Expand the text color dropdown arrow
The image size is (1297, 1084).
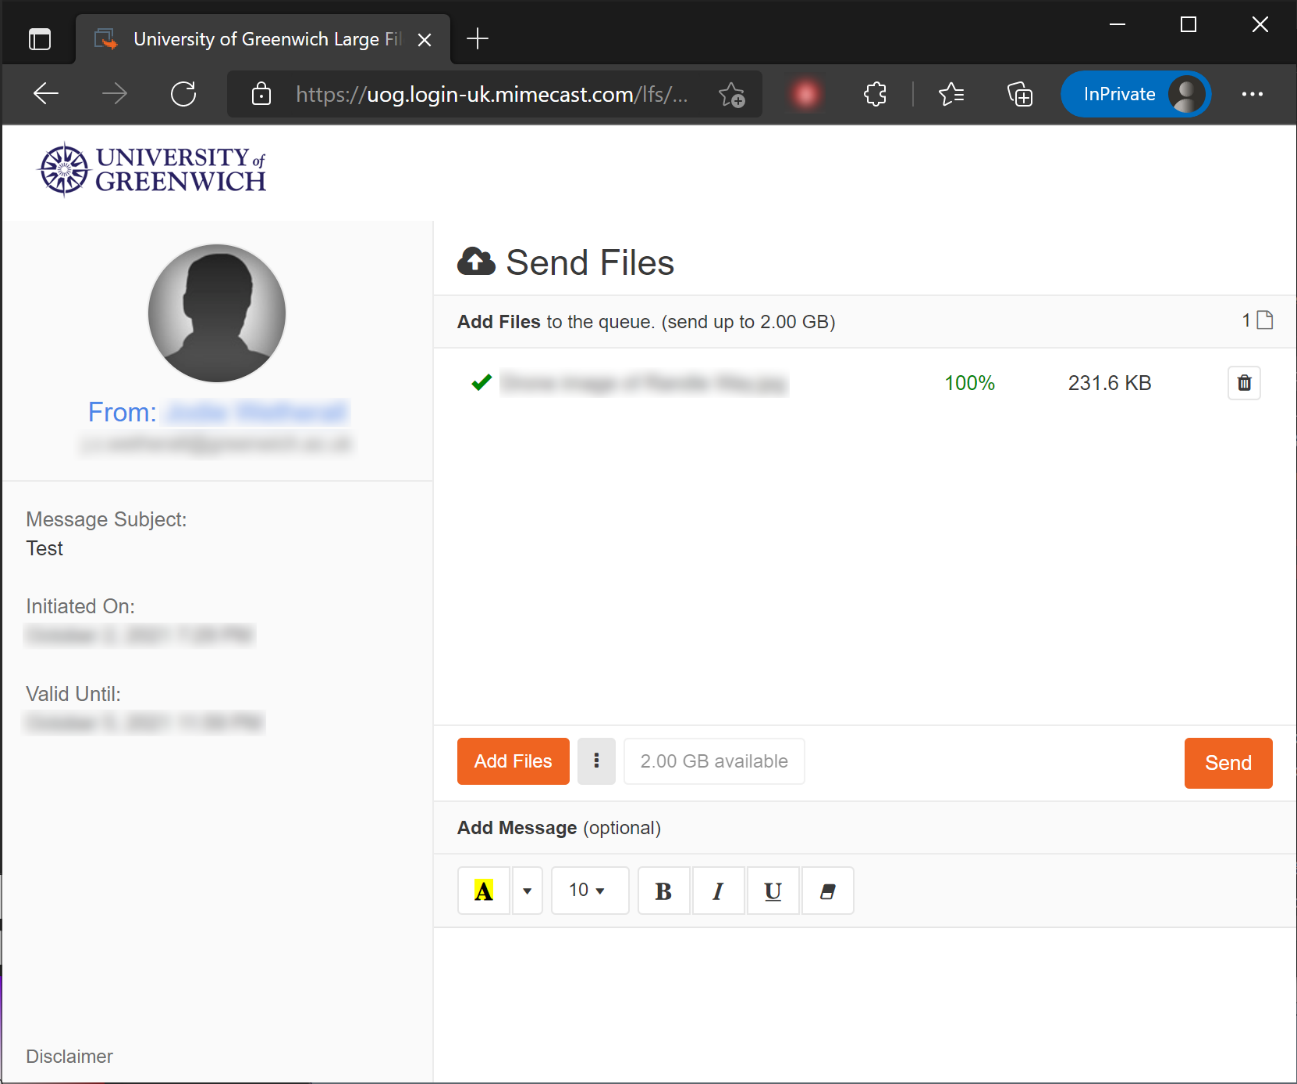[527, 891]
